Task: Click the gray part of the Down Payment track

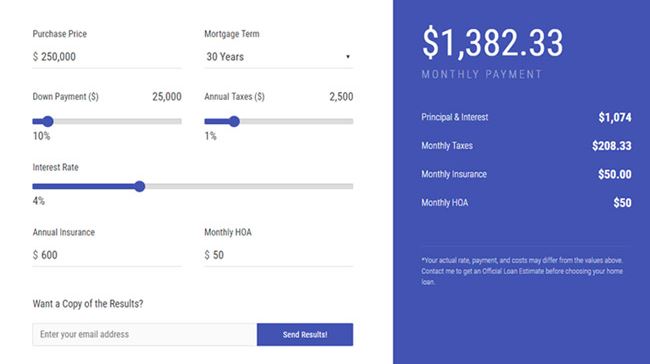Action: (x=117, y=121)
